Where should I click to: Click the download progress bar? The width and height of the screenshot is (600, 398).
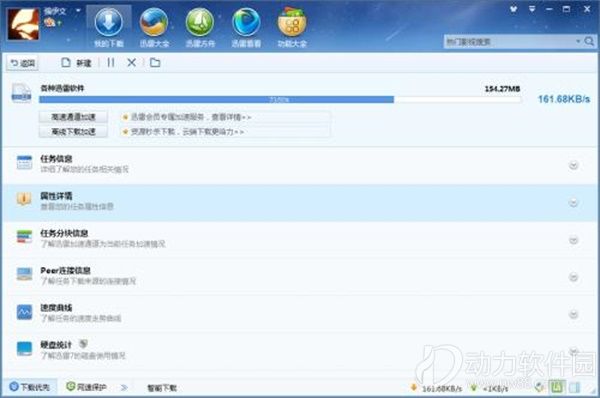click(x=280, y=100)
